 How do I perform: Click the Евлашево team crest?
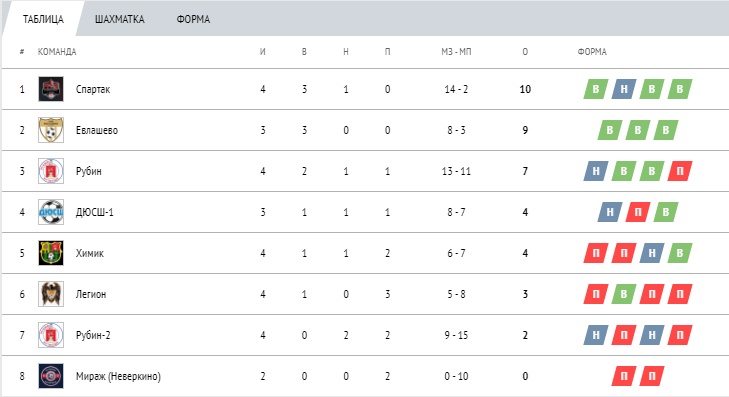(51, 130)
